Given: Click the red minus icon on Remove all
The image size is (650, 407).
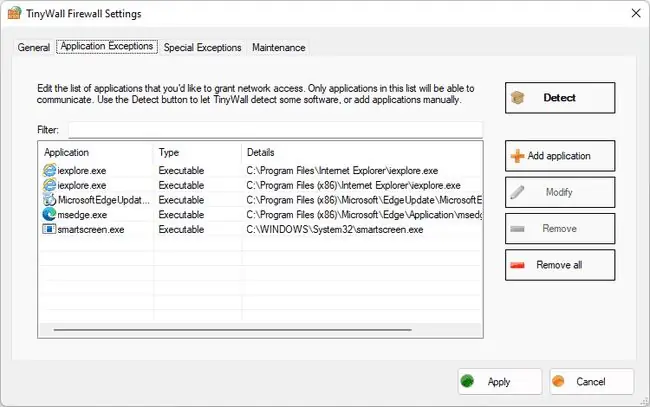Looking at the screenshot, I should tap(517, 265).
